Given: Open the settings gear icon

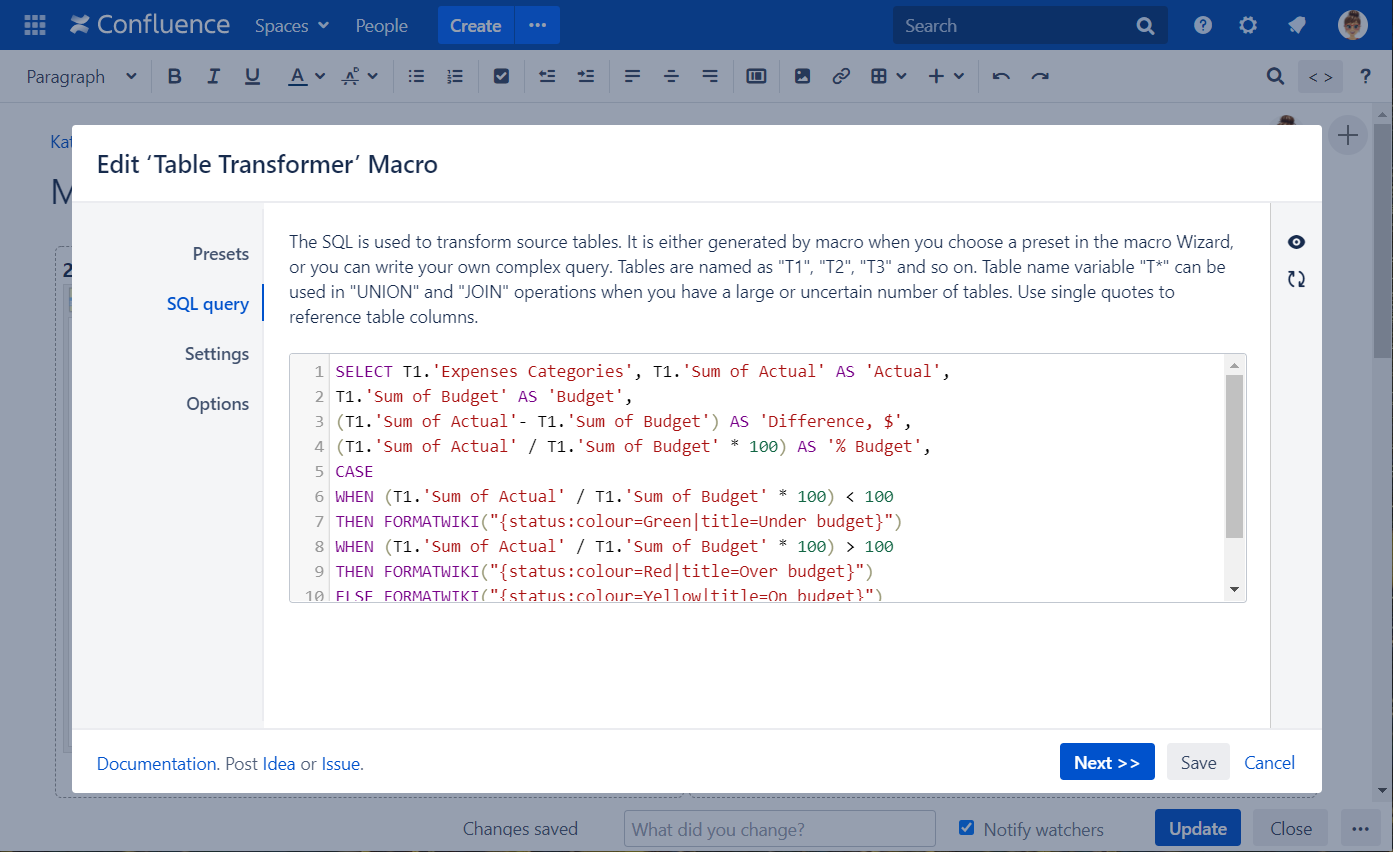Looking at the screenshot, I should pos(1248,26).
